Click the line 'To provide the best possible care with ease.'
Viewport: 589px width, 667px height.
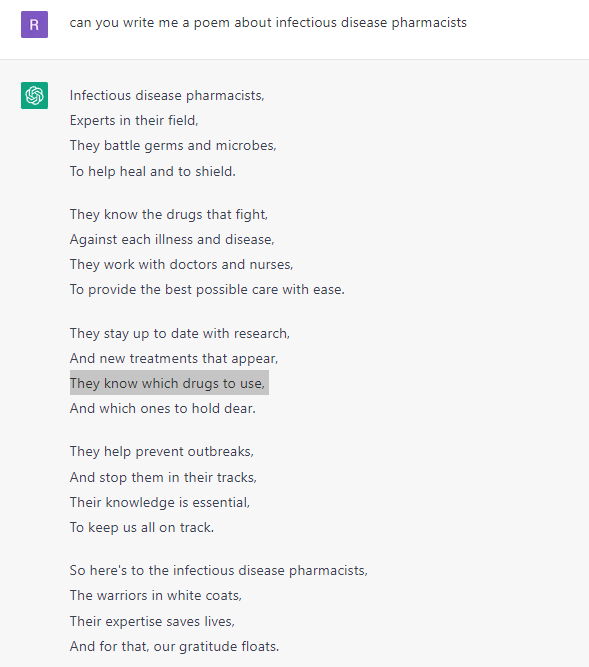[x=207, y=290]
